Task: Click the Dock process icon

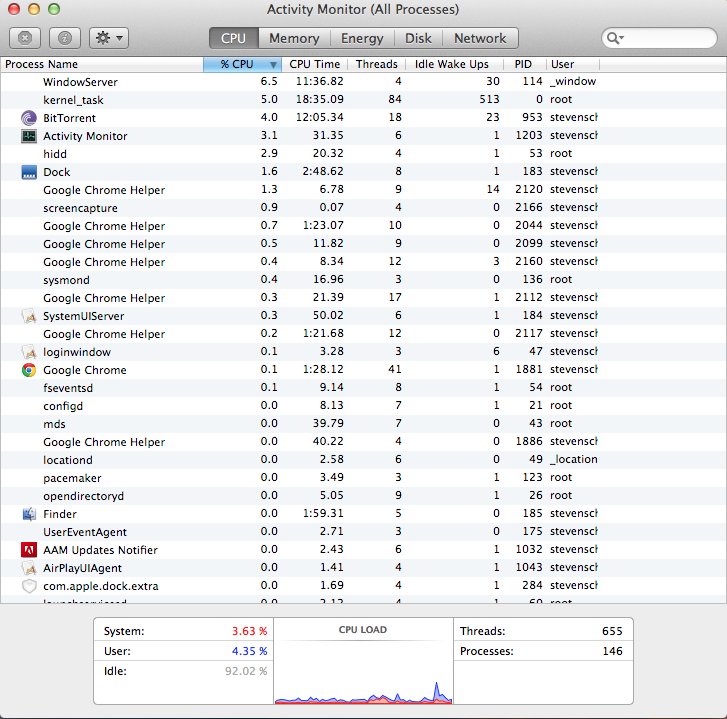Action: point(29,172)
